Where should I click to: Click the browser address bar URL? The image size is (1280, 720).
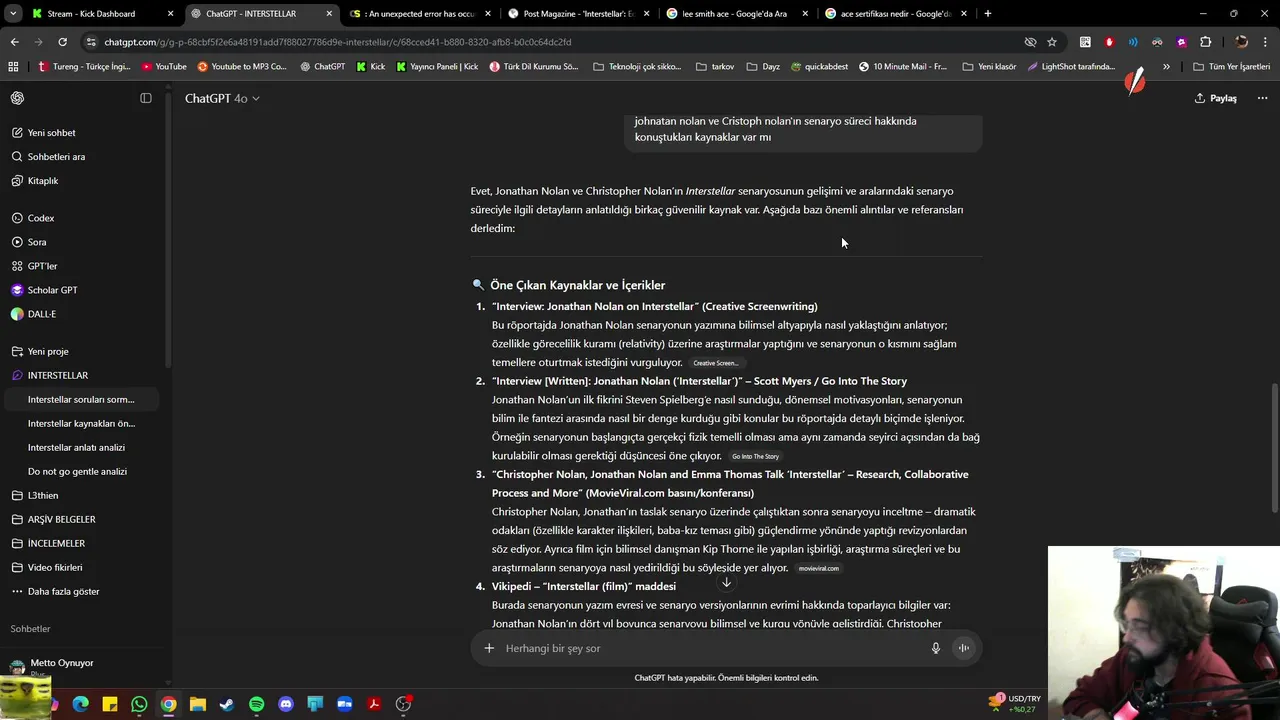[x=338, y=42]
